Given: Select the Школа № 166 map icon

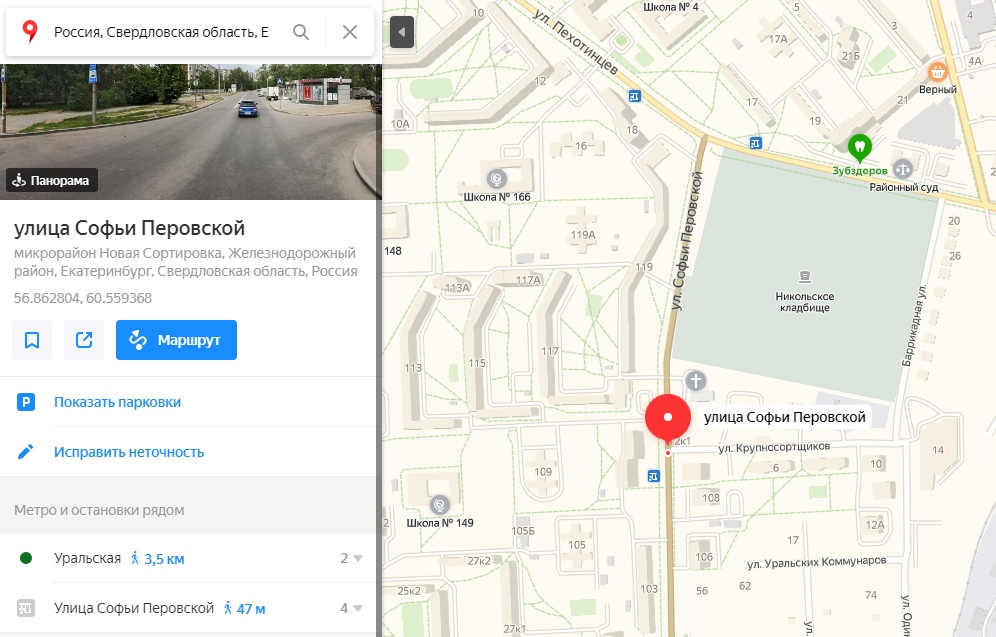Looking at the screenshot, I should 497,178.
